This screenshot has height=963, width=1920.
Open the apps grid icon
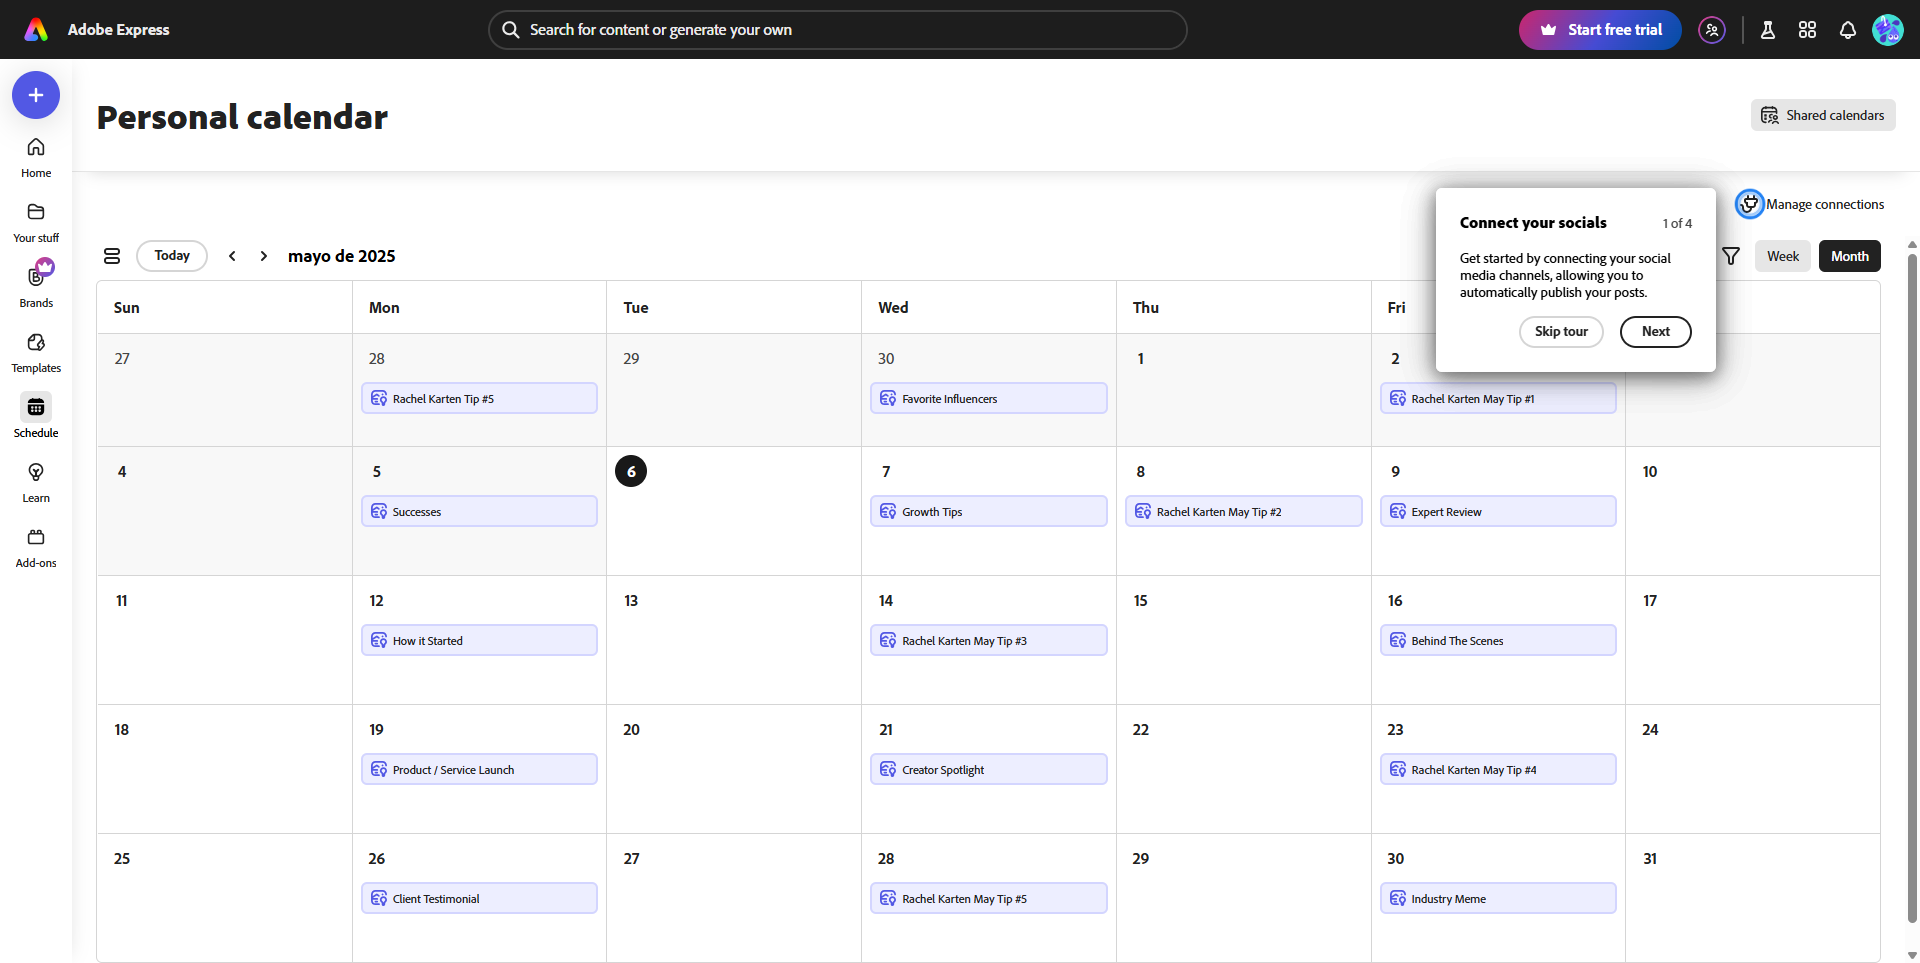[x=1807, y=30]
